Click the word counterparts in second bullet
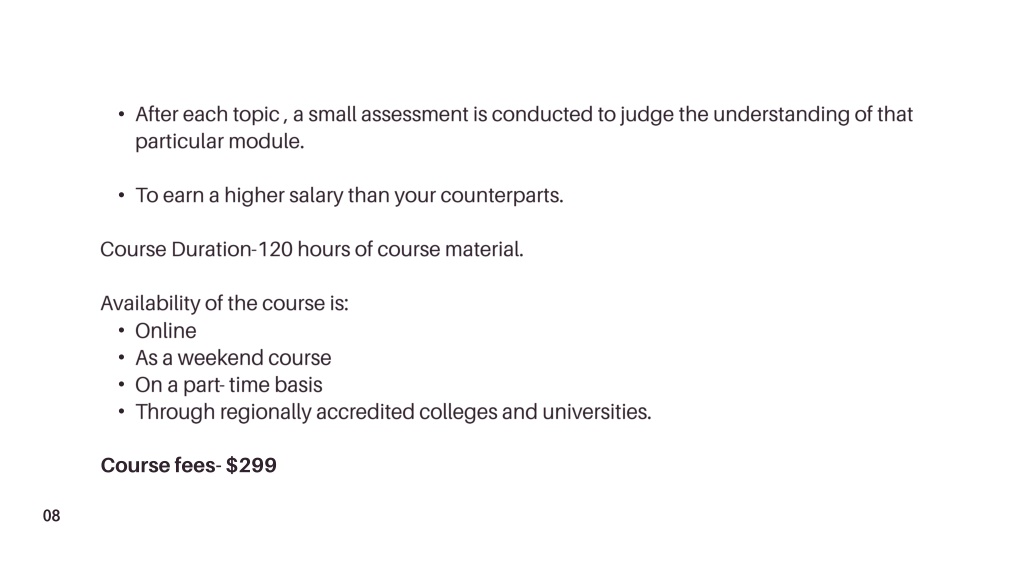 coord(500,196)
